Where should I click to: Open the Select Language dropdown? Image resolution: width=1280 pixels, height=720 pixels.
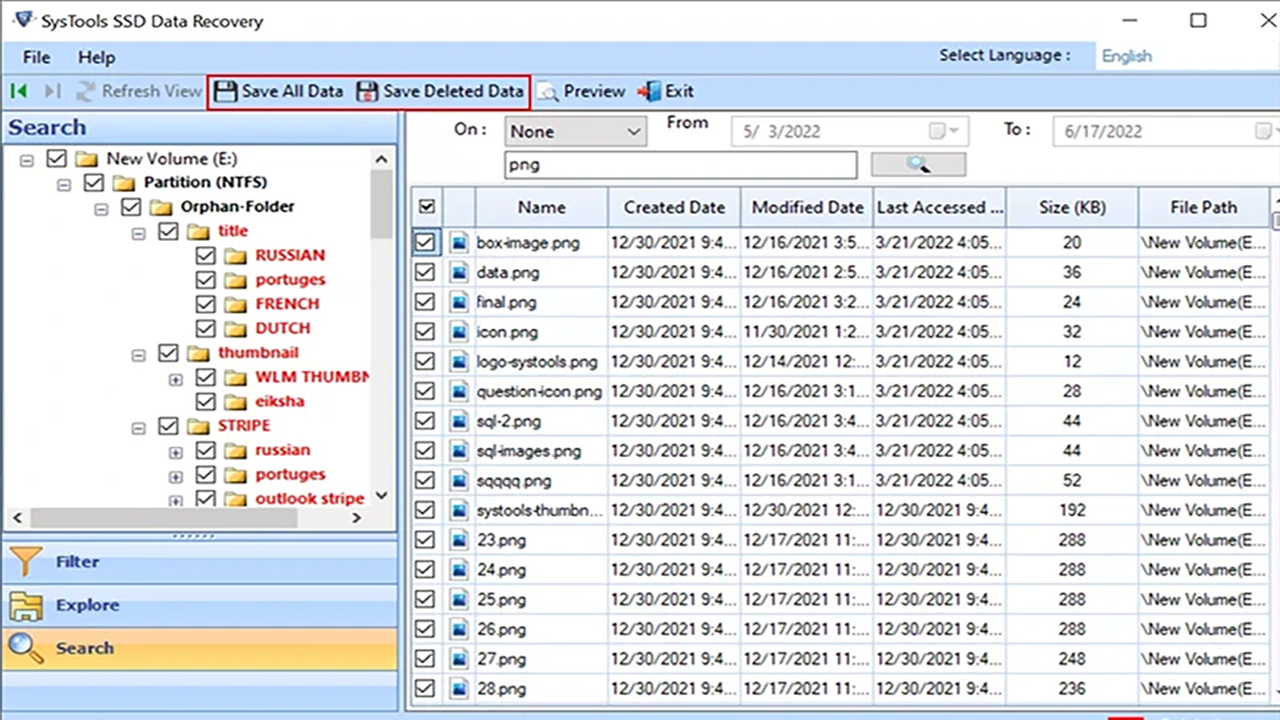point(1185,56)
